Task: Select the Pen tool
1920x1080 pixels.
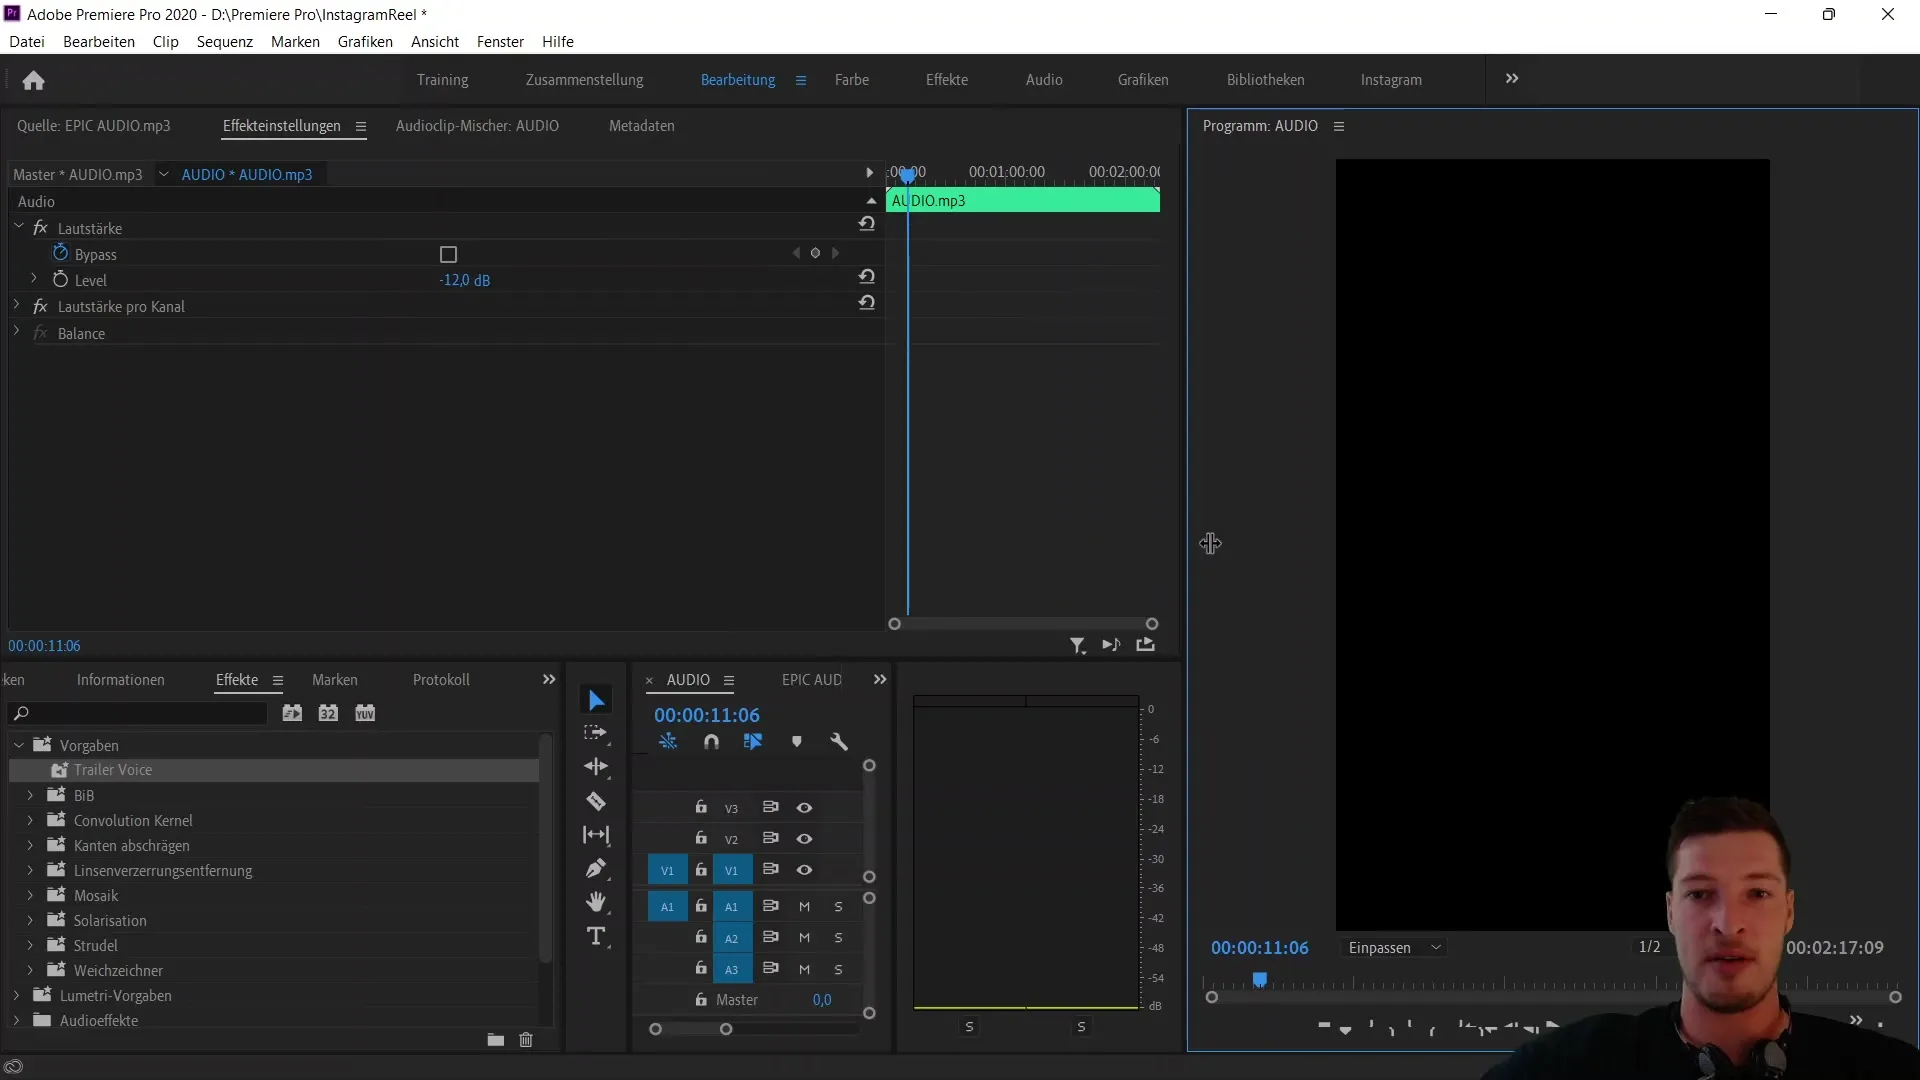Action: pyautogui.click(x=596, y=868)
